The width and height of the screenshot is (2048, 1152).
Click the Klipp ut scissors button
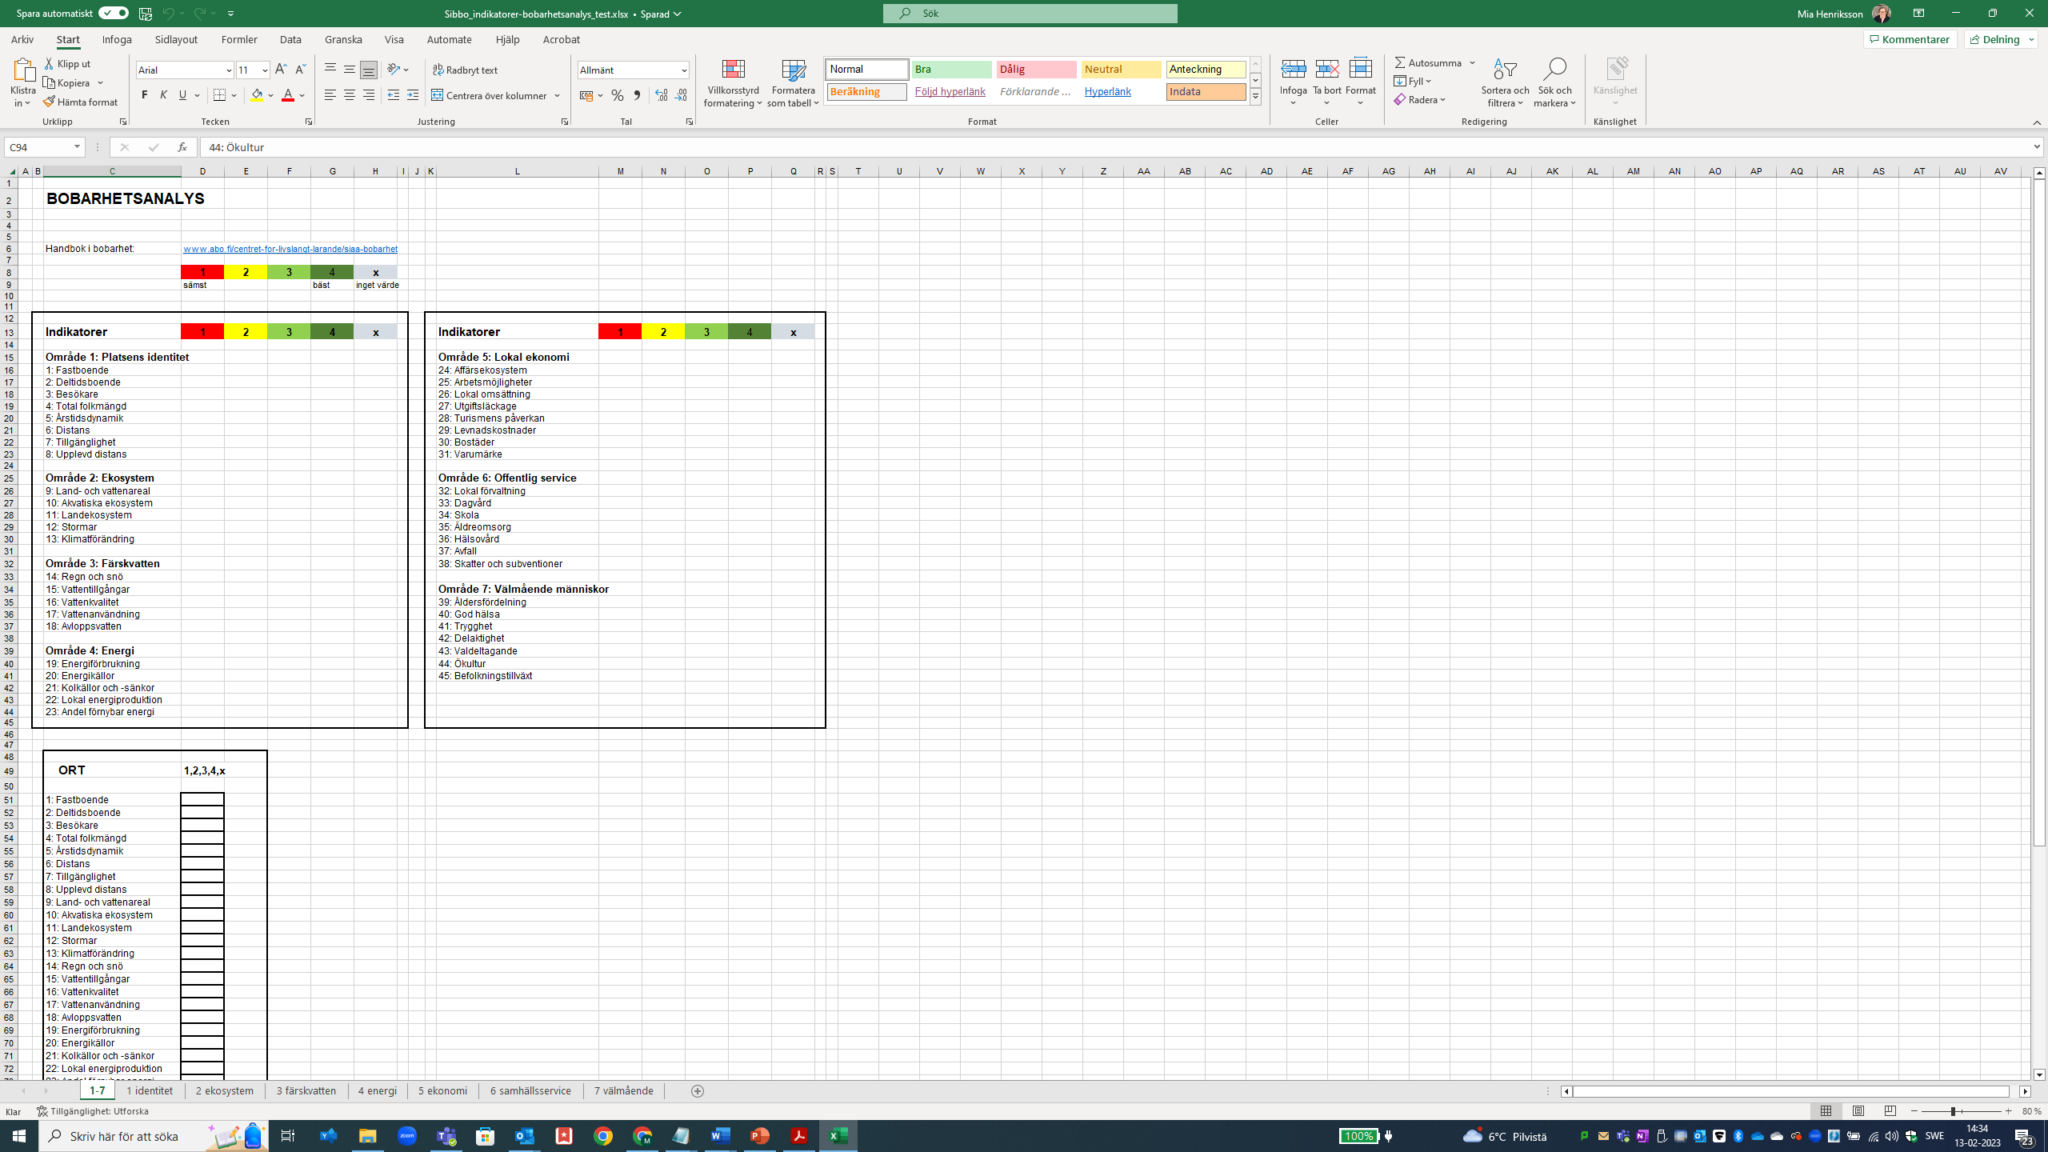(67, 63)
